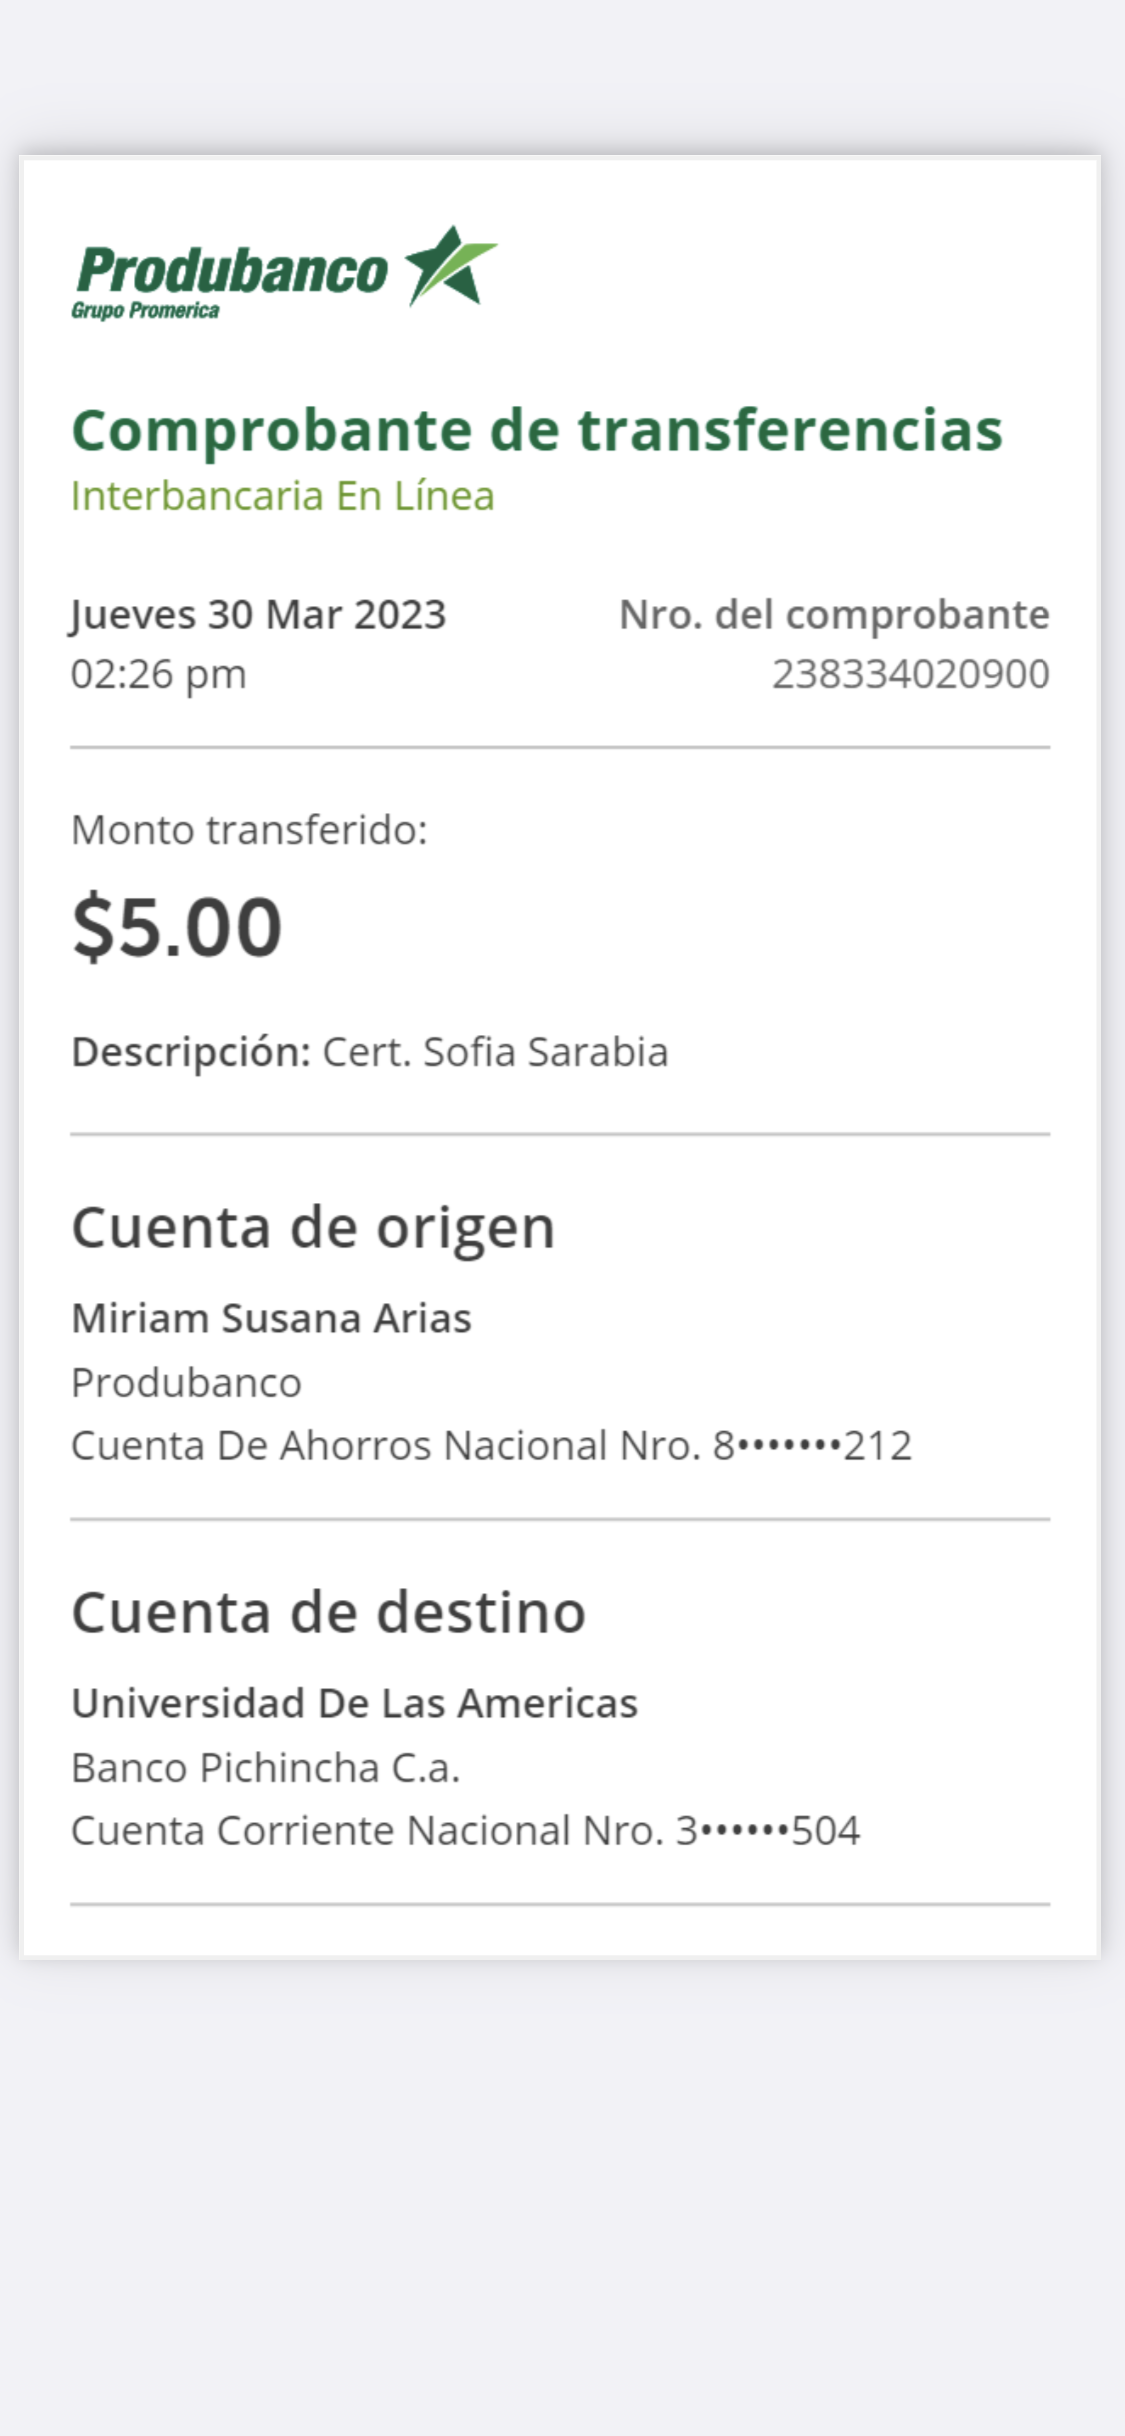Click the Nro. del comprobante label
Image resolution: width=1125 pixels, height=2436 pixels.
click(834, 614)
